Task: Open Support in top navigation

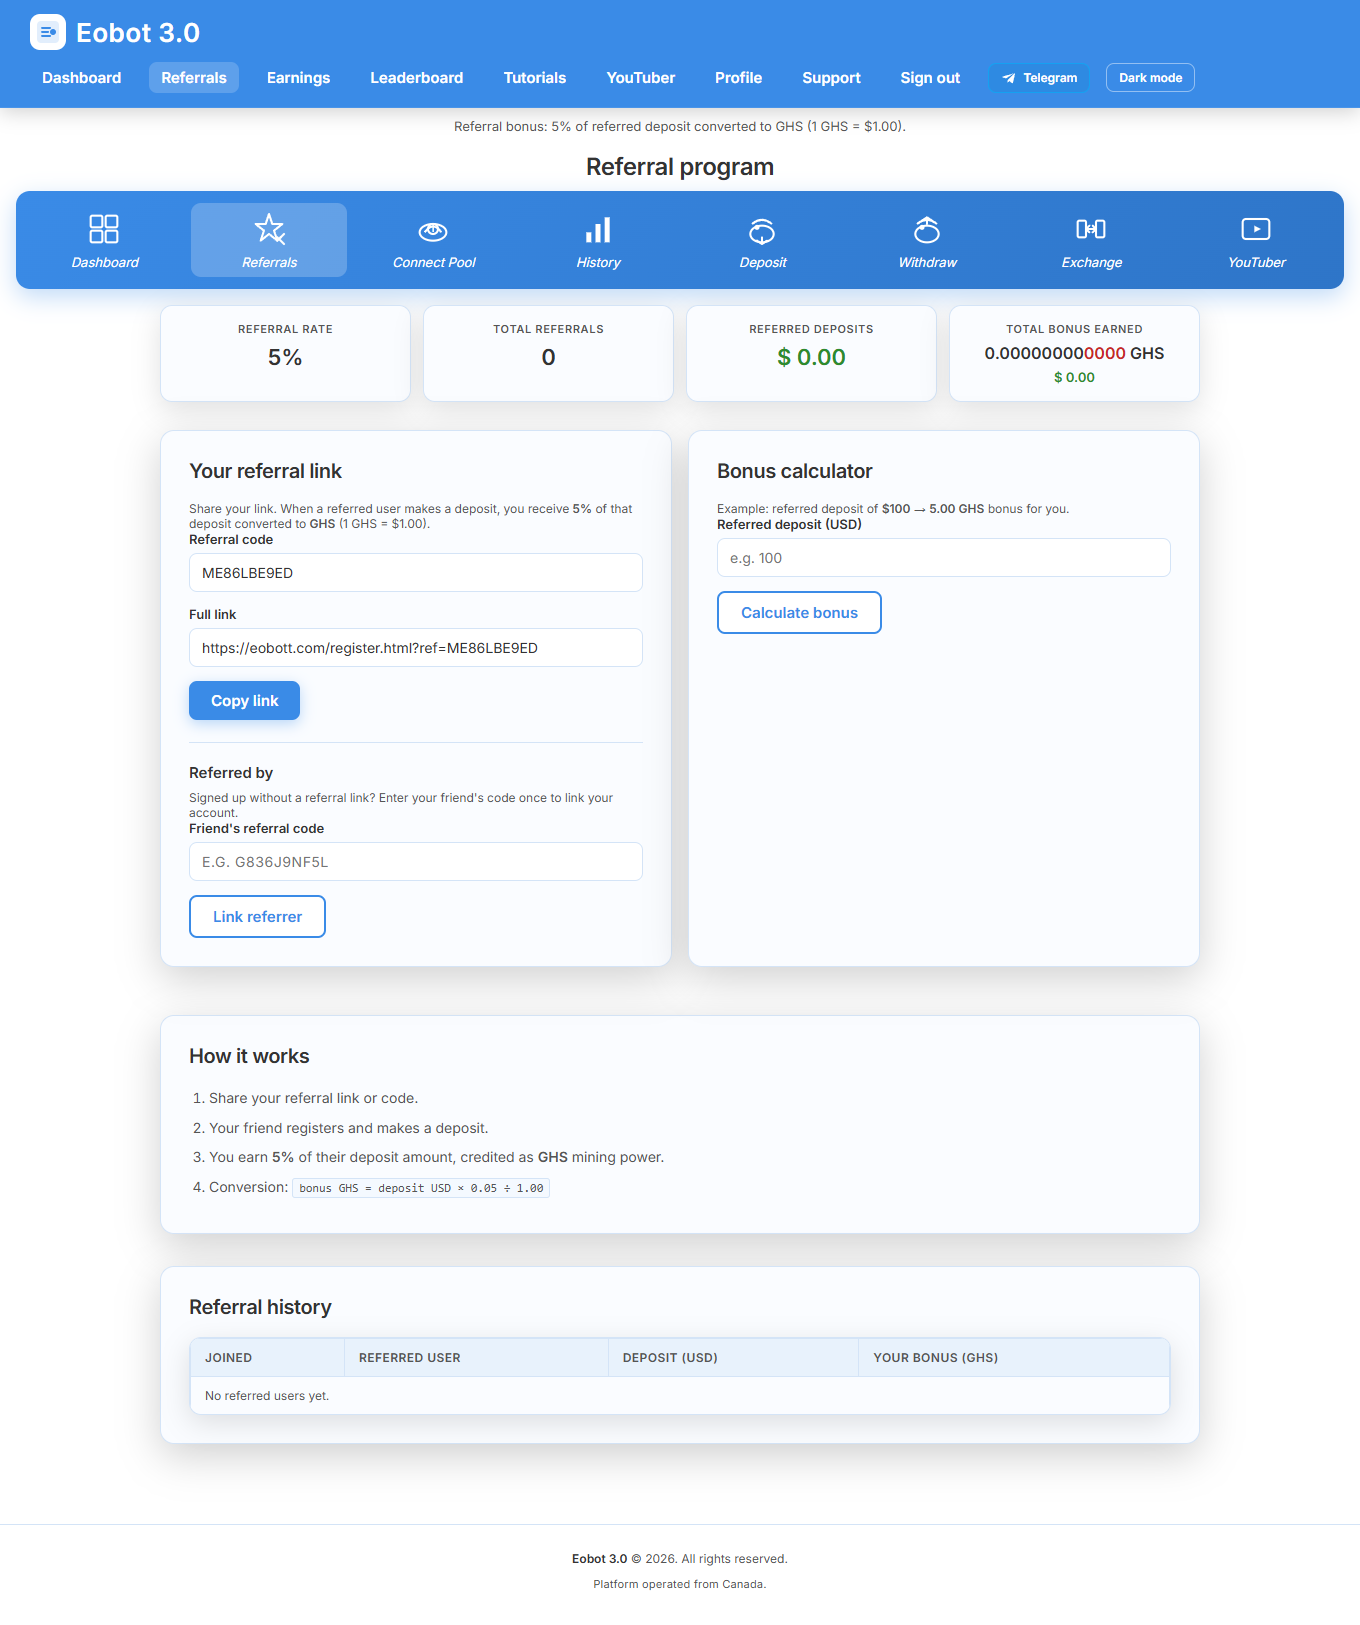Action: point(831,78)
